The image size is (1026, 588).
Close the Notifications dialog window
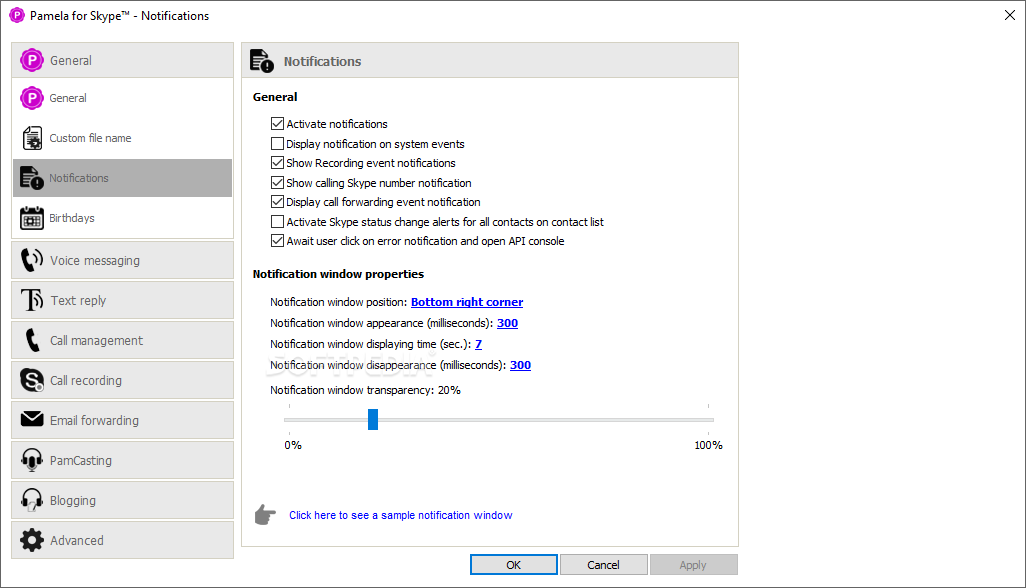[1010, 15]
